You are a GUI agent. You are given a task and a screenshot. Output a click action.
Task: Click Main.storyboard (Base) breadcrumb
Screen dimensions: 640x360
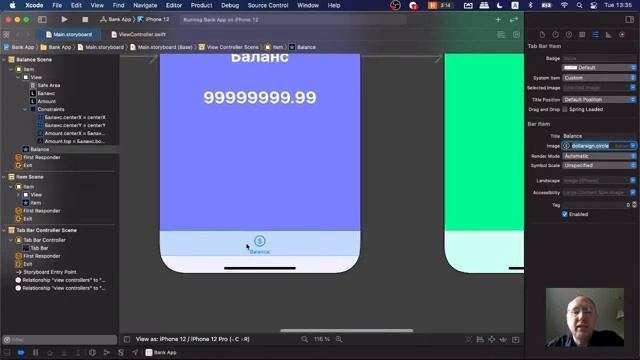tap(161, 47)
